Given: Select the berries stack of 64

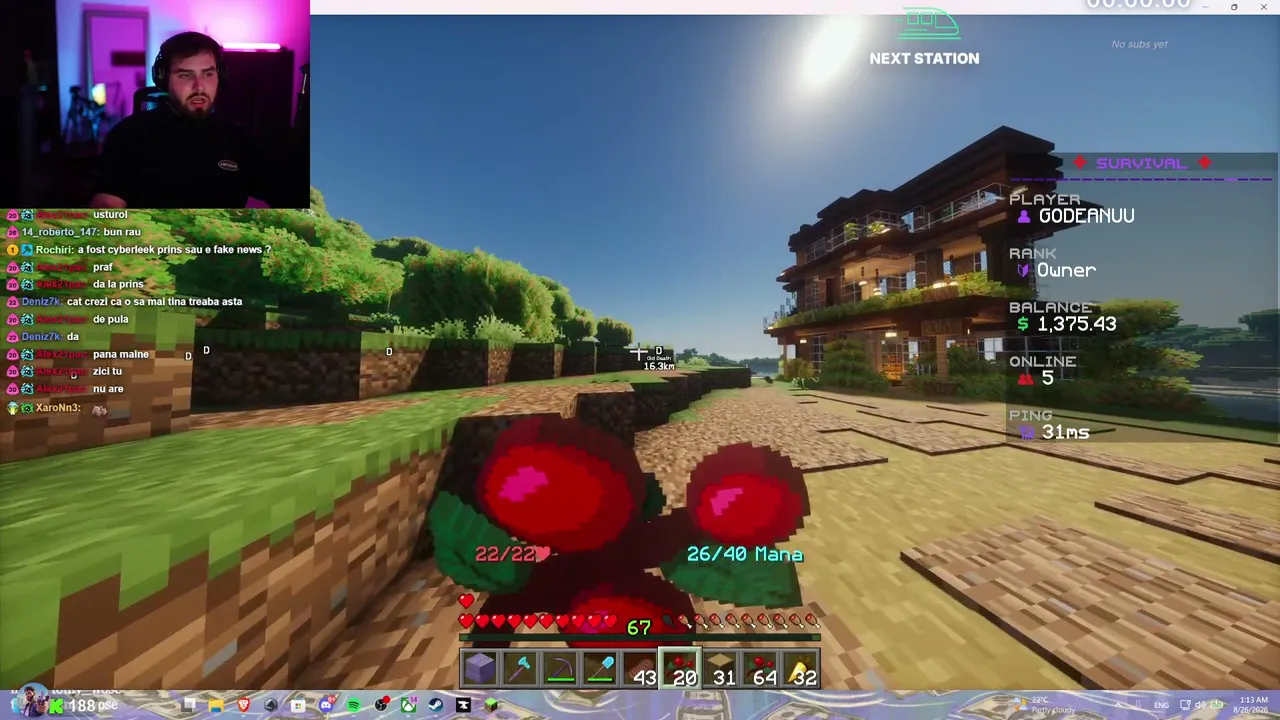Looking at the screenshot, I should pos(760,669).
